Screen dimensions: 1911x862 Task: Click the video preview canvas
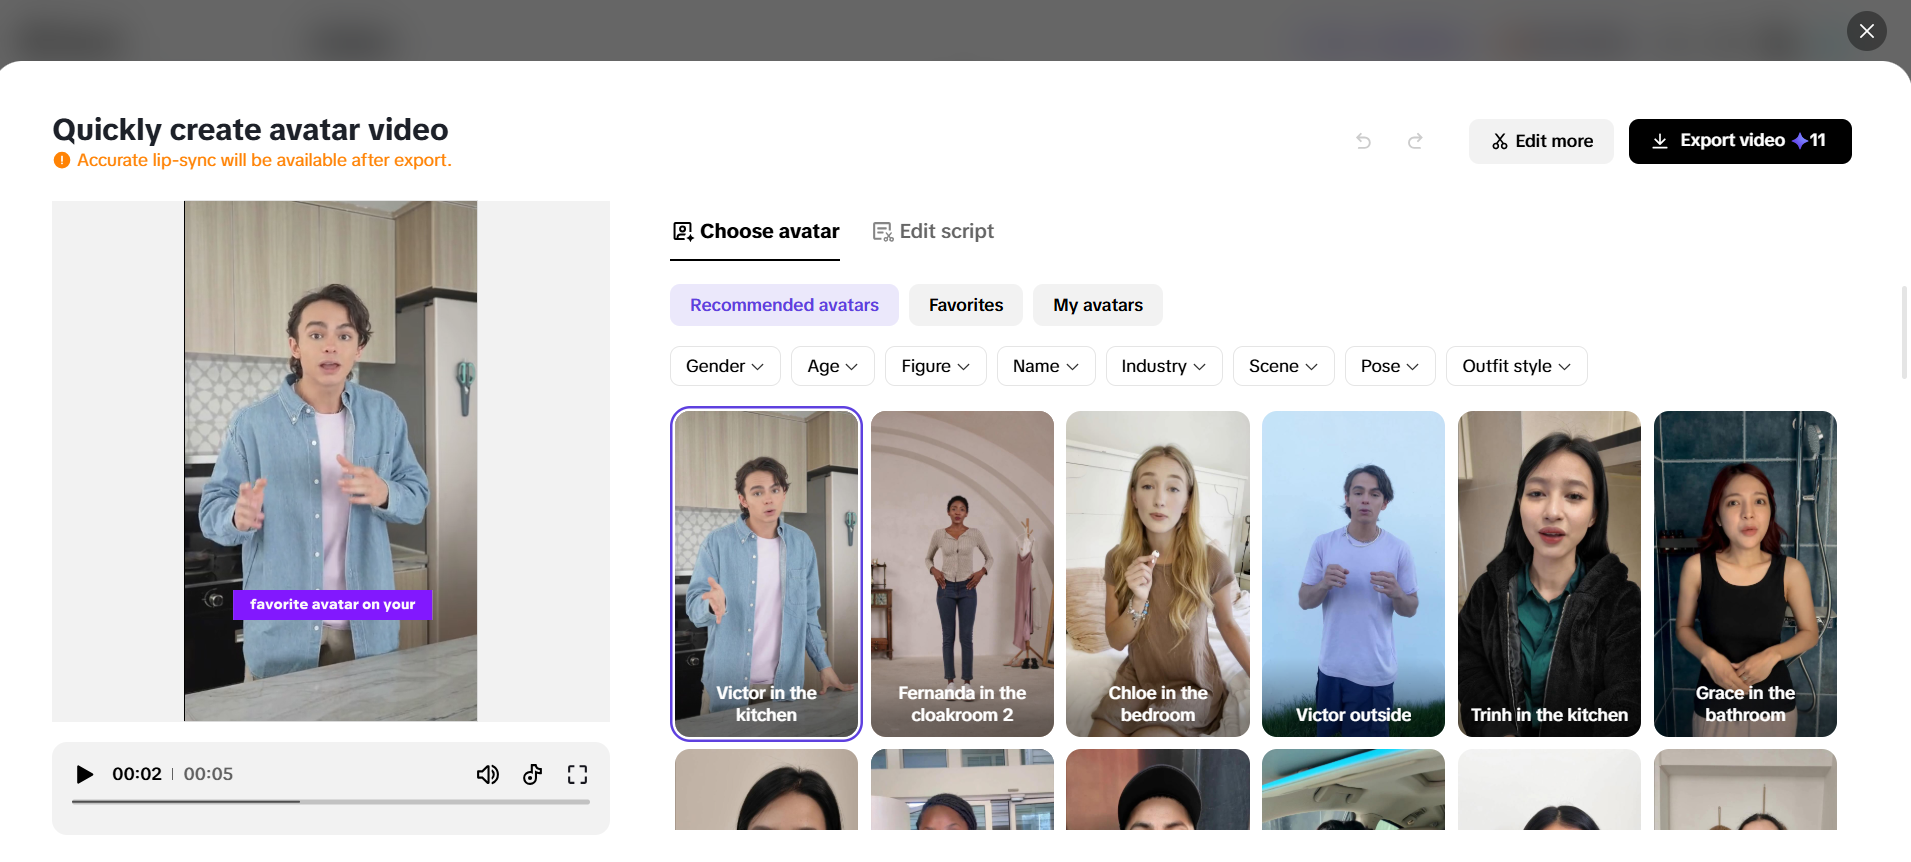click(331, 461)
